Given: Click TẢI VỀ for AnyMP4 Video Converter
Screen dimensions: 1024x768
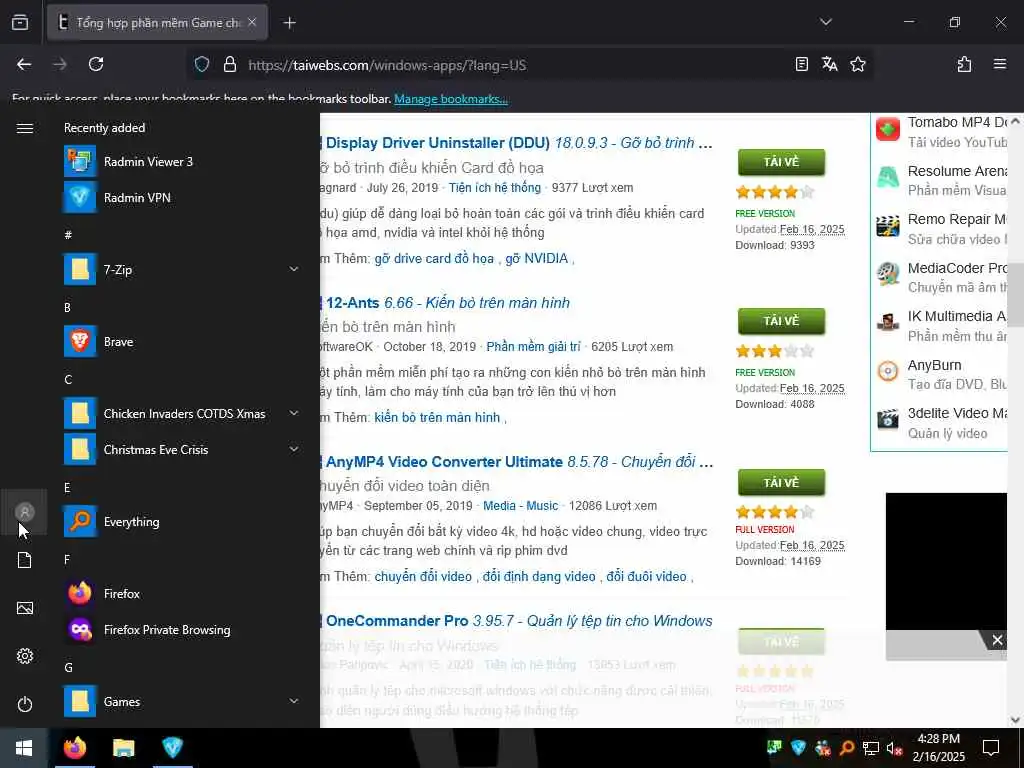Looking at the screenshot, I should coord(781,482).
